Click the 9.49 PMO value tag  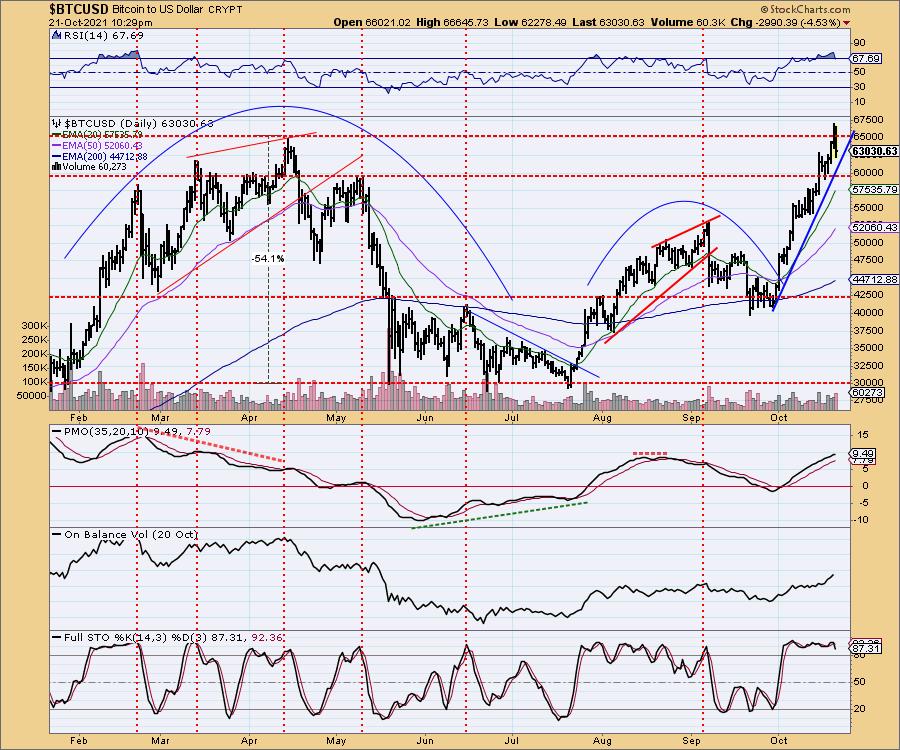point(864,452)
